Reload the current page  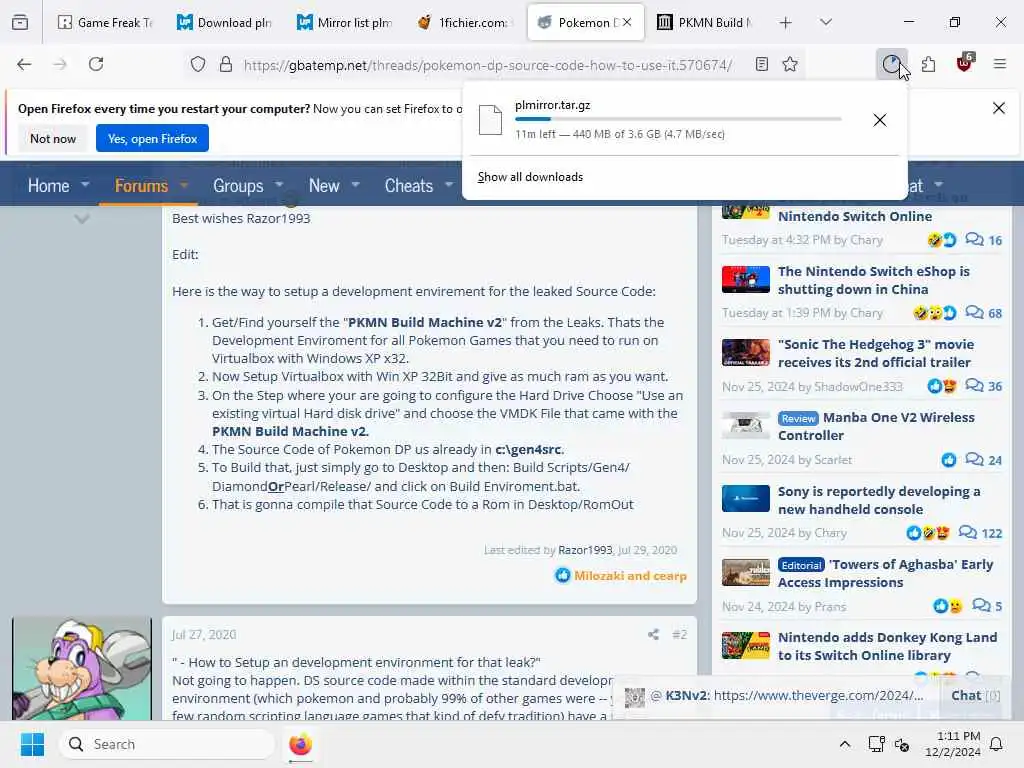coord(96,64)
